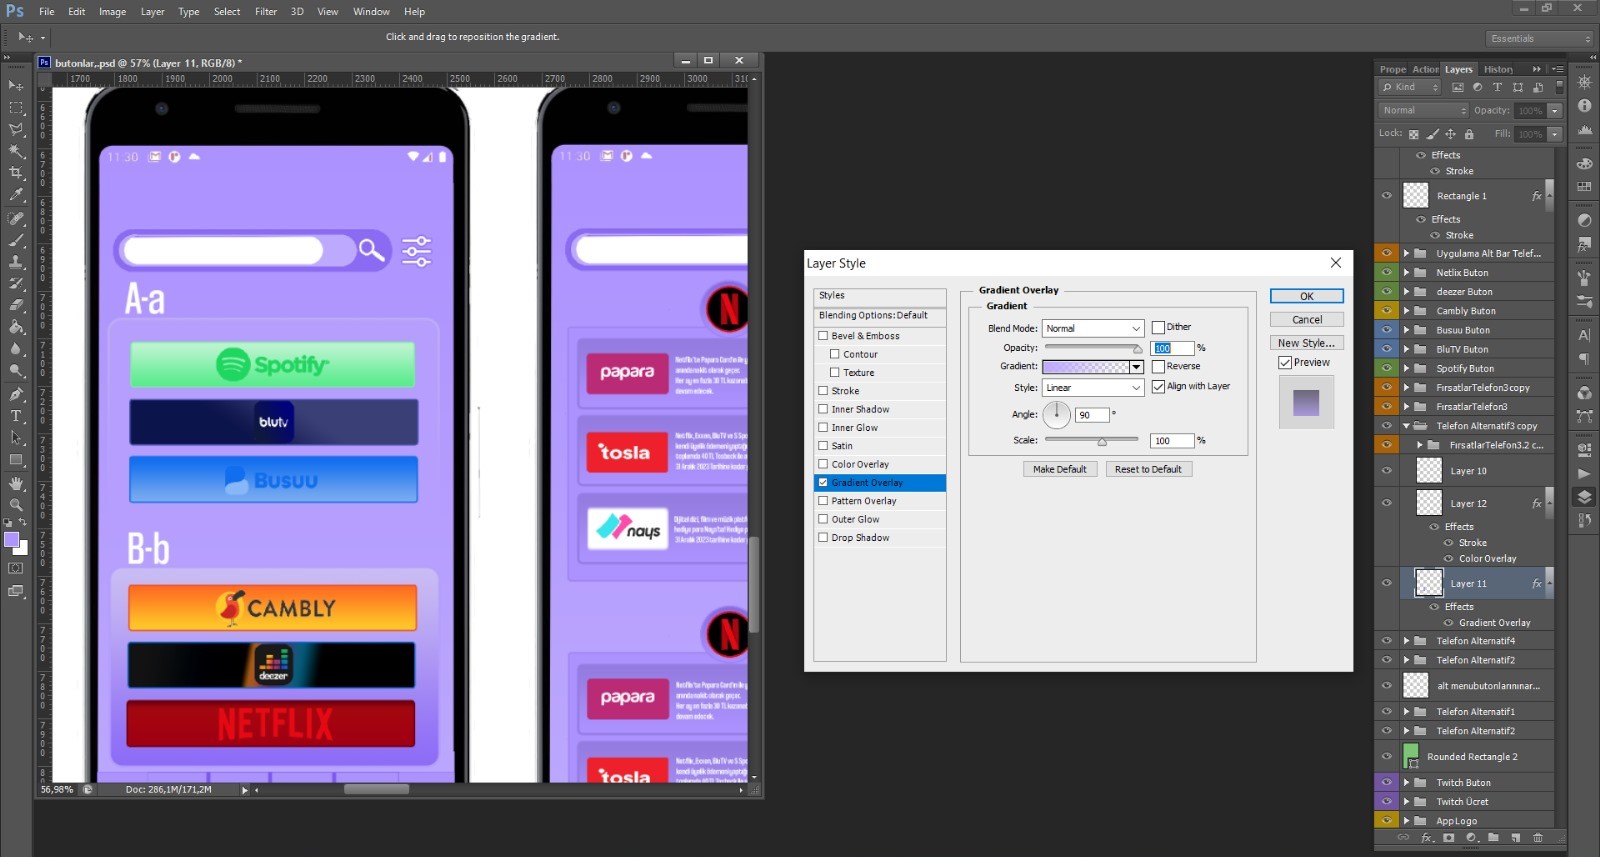The image size is (1600, 857).
Task: Filter layers by type T icon
Action: [x=1497, y=87]
